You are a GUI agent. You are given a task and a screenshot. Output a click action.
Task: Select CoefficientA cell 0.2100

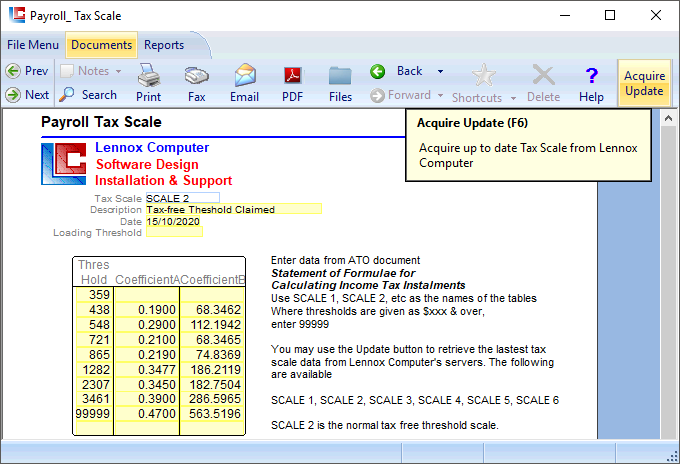pyautogui.click(x=147, y=340)
